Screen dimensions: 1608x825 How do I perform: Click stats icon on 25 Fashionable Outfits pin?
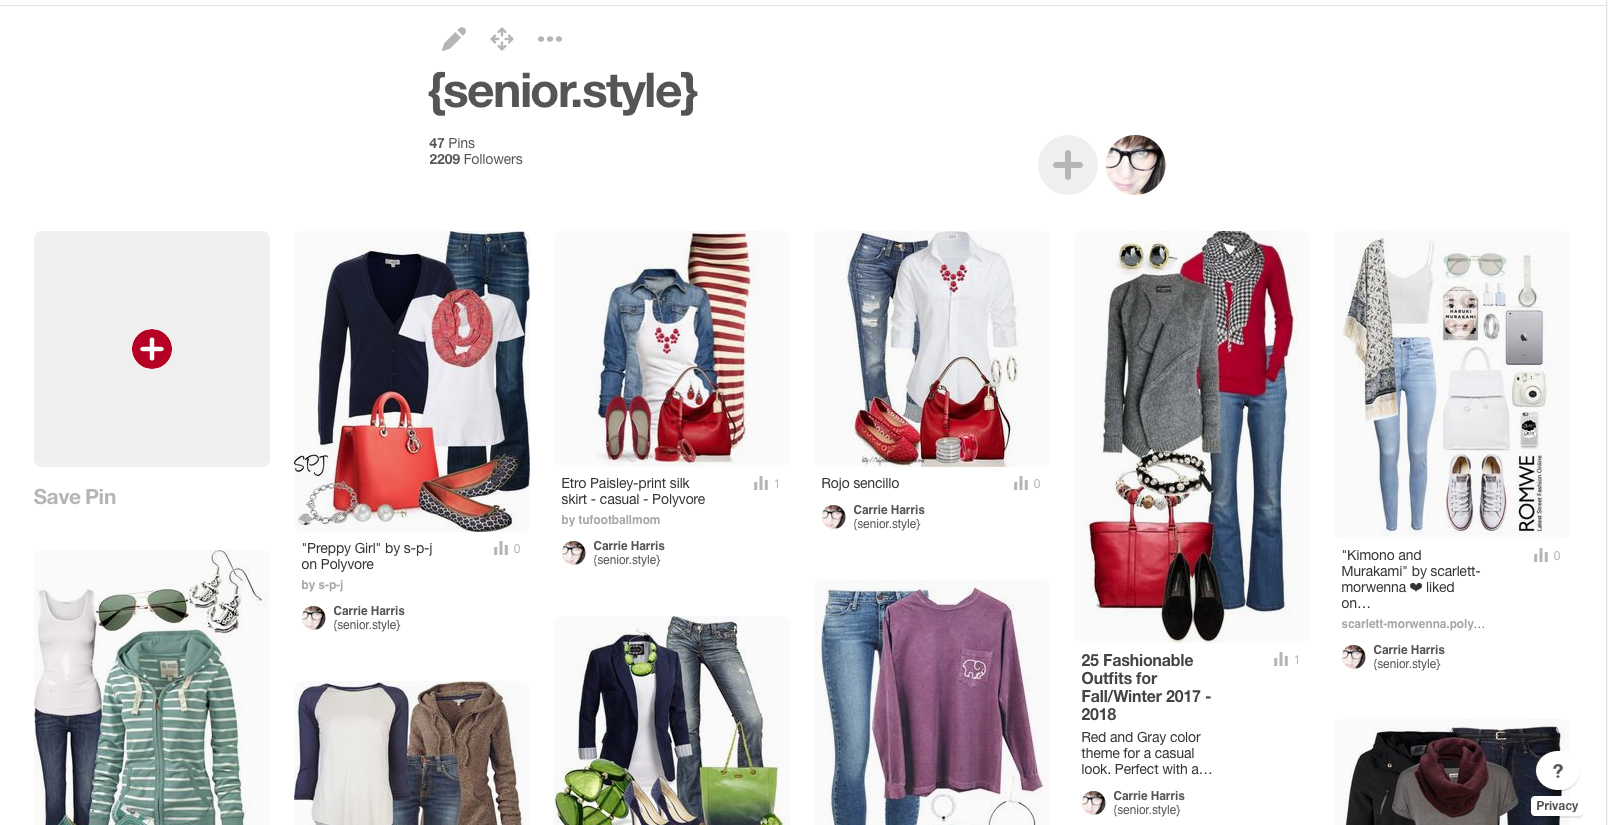pos(1281,660)
